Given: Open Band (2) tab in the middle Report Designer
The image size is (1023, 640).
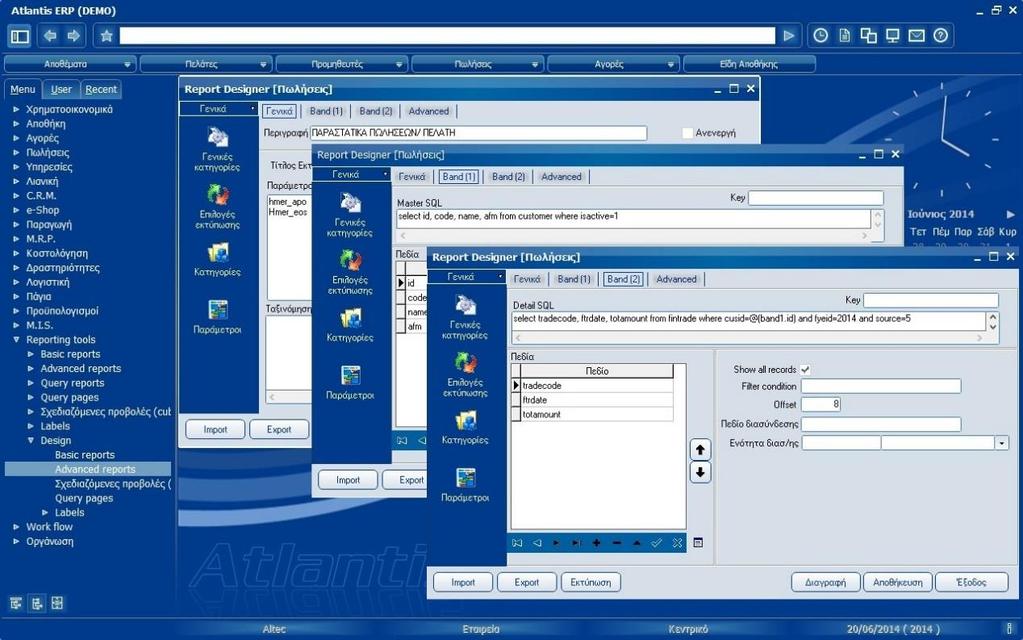Looking at the screenshot, I should [508, 177].
